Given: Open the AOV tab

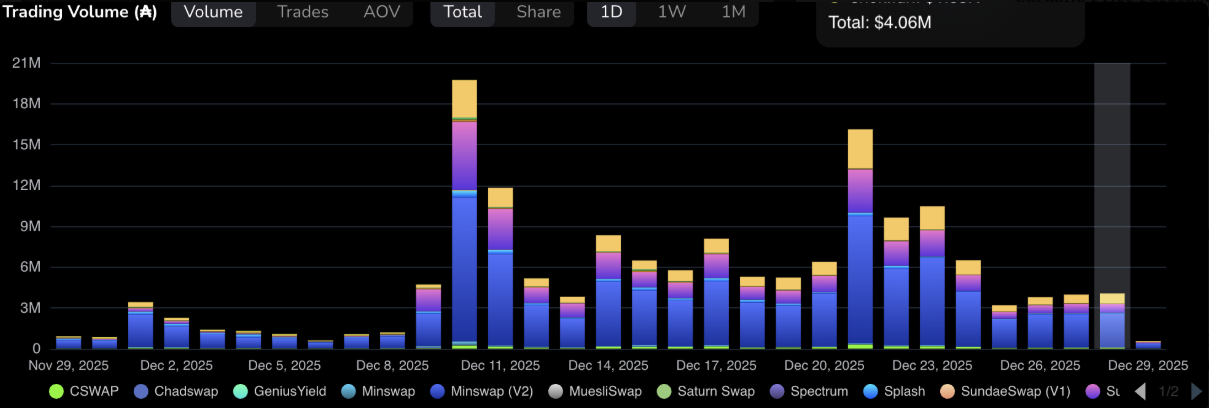Looking at the screenshot, I should [x=381, y=13].
